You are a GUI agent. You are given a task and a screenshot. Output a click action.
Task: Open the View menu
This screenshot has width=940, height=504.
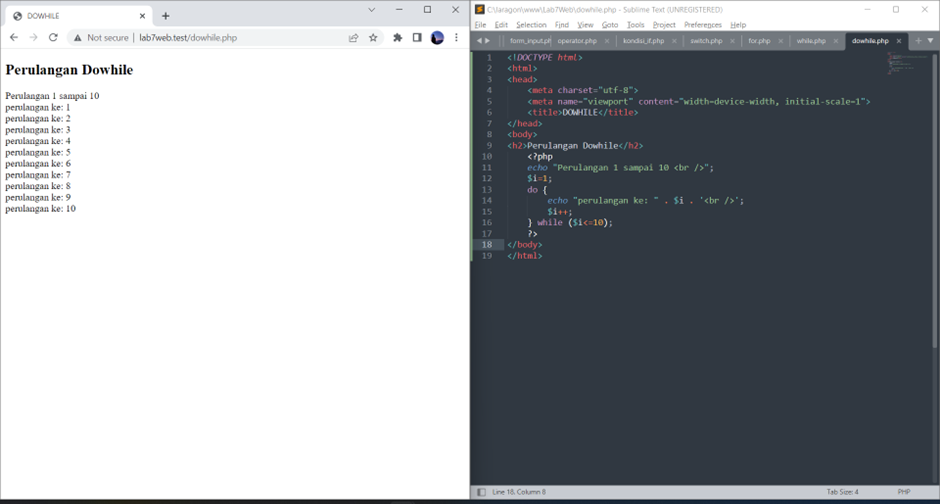585,25
